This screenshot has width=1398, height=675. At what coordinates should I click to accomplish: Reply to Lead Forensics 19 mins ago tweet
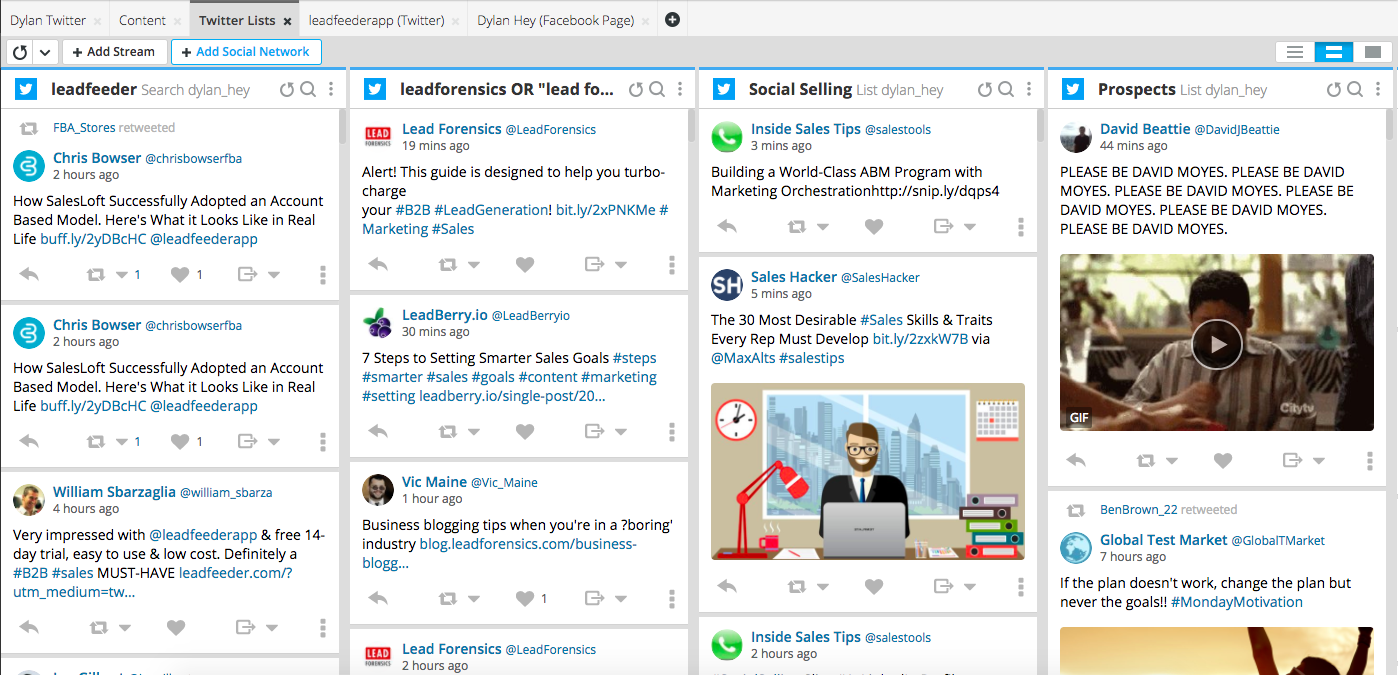click(x=378, y=265)
